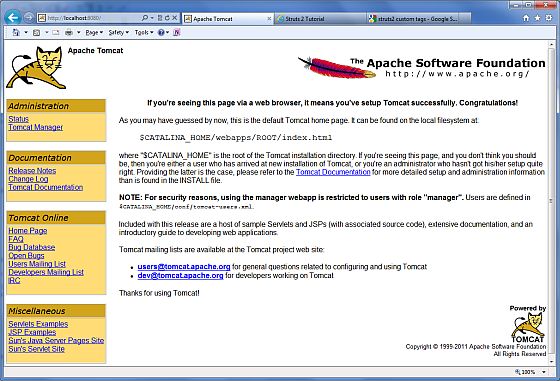Click the Apache feather logo
The width and height of the screenshot is (560, 381).
click(337, 68)
